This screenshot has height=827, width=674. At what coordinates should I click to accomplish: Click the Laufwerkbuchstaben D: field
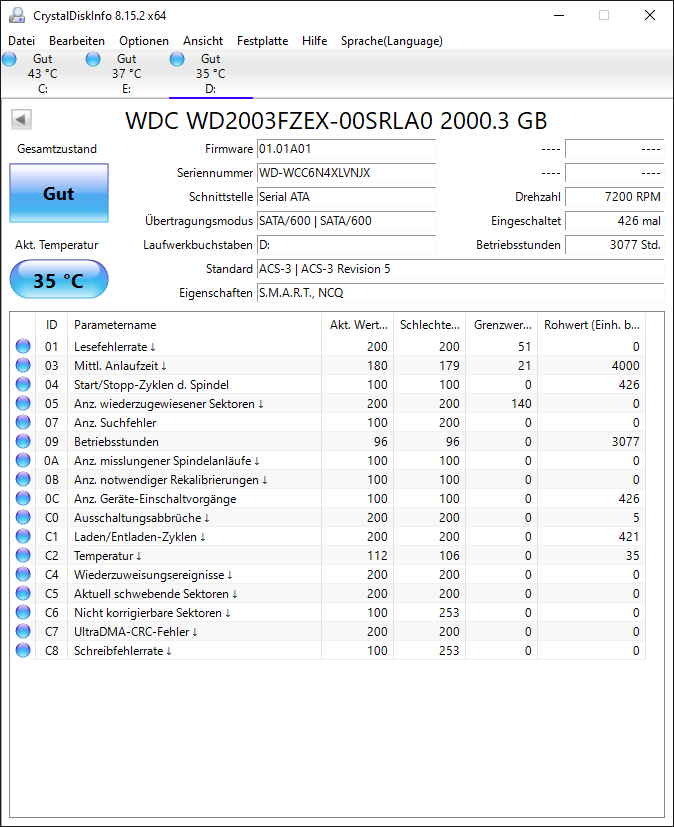[346, 245]
